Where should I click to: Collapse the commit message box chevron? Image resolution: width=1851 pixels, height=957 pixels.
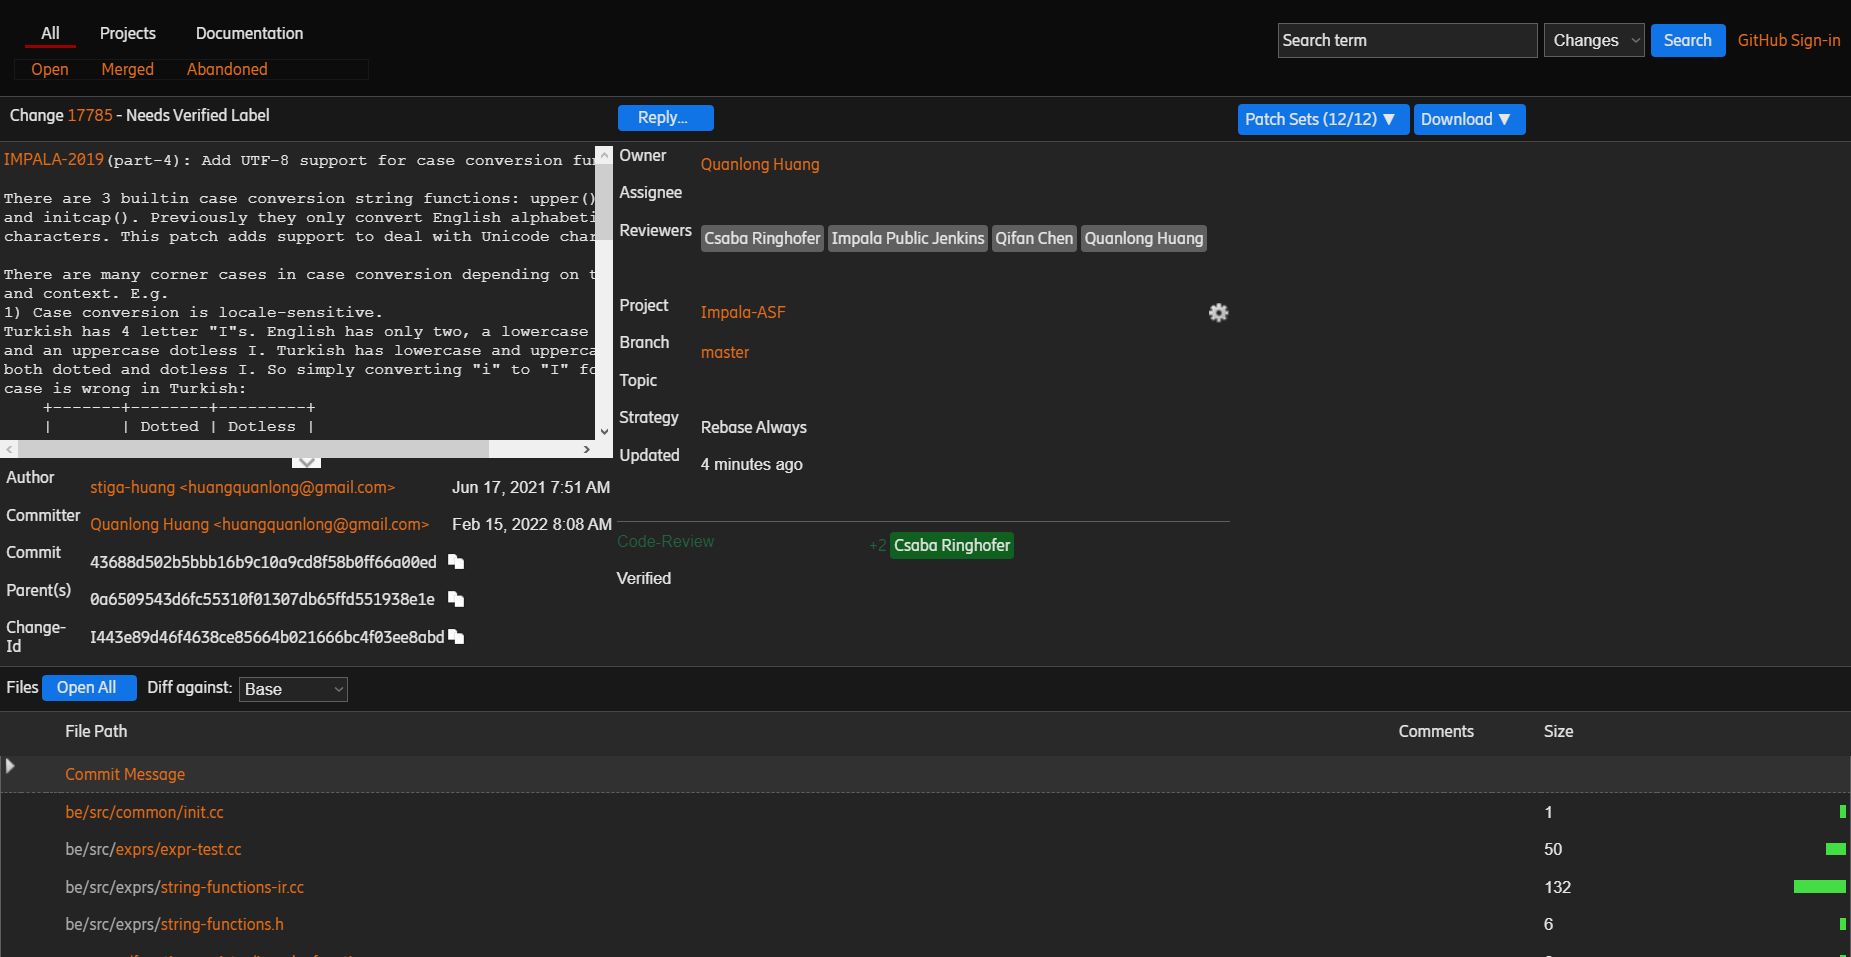coord(306,463)
